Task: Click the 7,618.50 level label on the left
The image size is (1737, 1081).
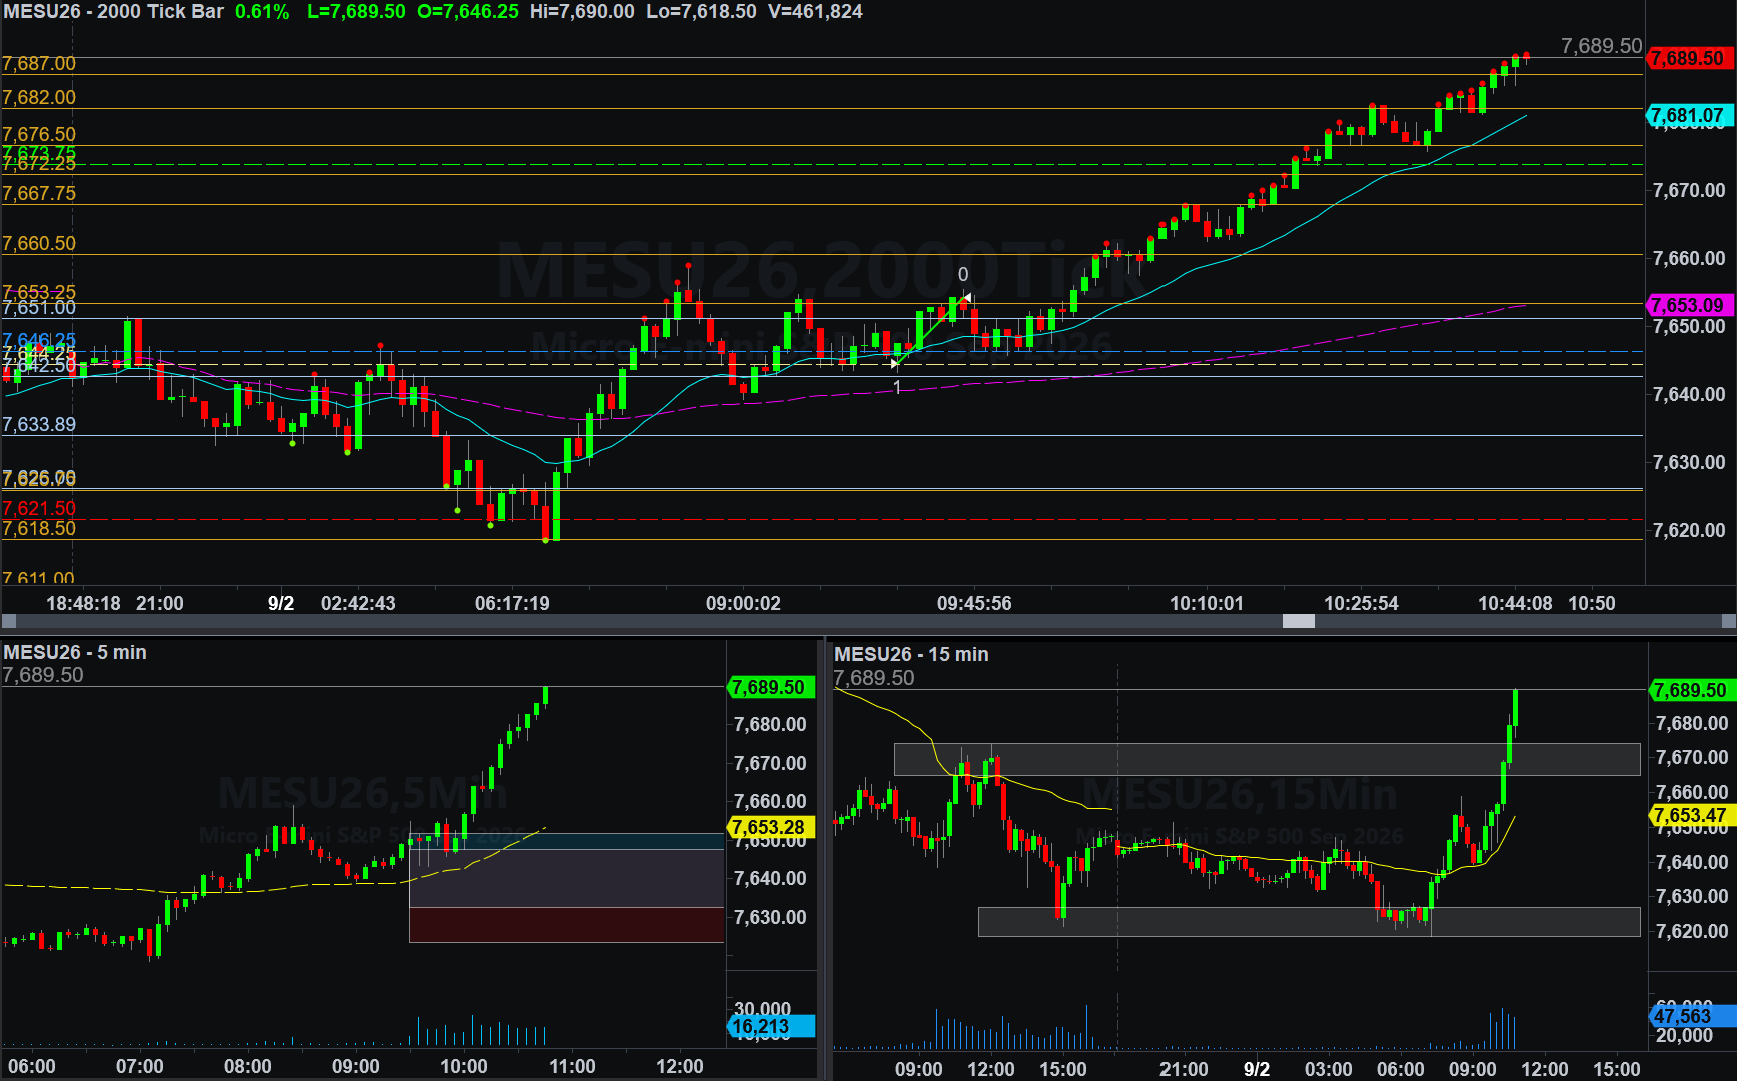Action: pyautogui.click(x=39, y=529)
